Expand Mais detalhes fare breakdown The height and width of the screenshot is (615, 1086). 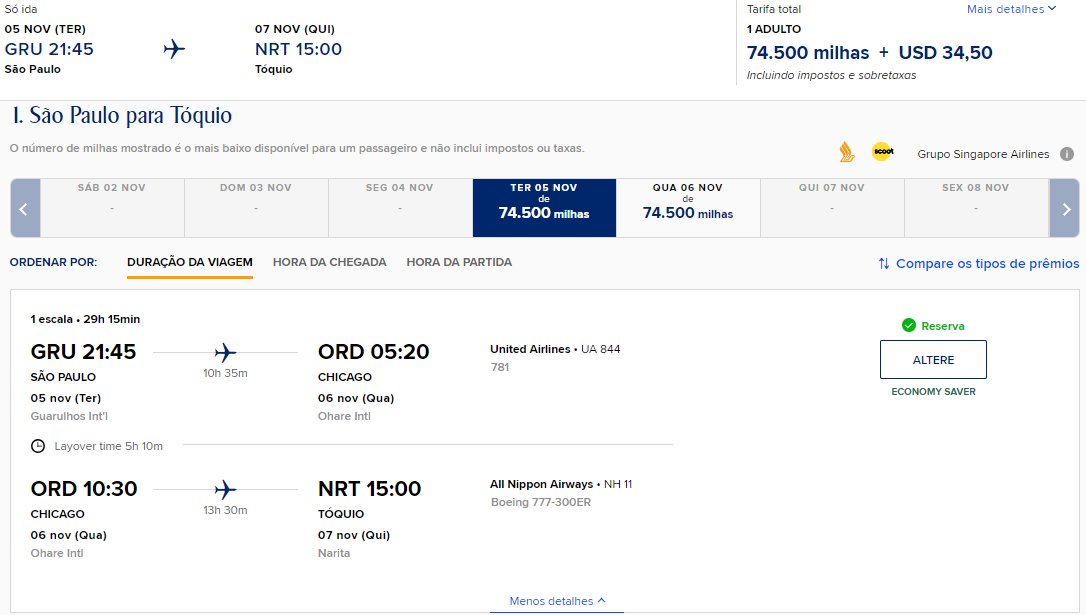click(1011, 9)
